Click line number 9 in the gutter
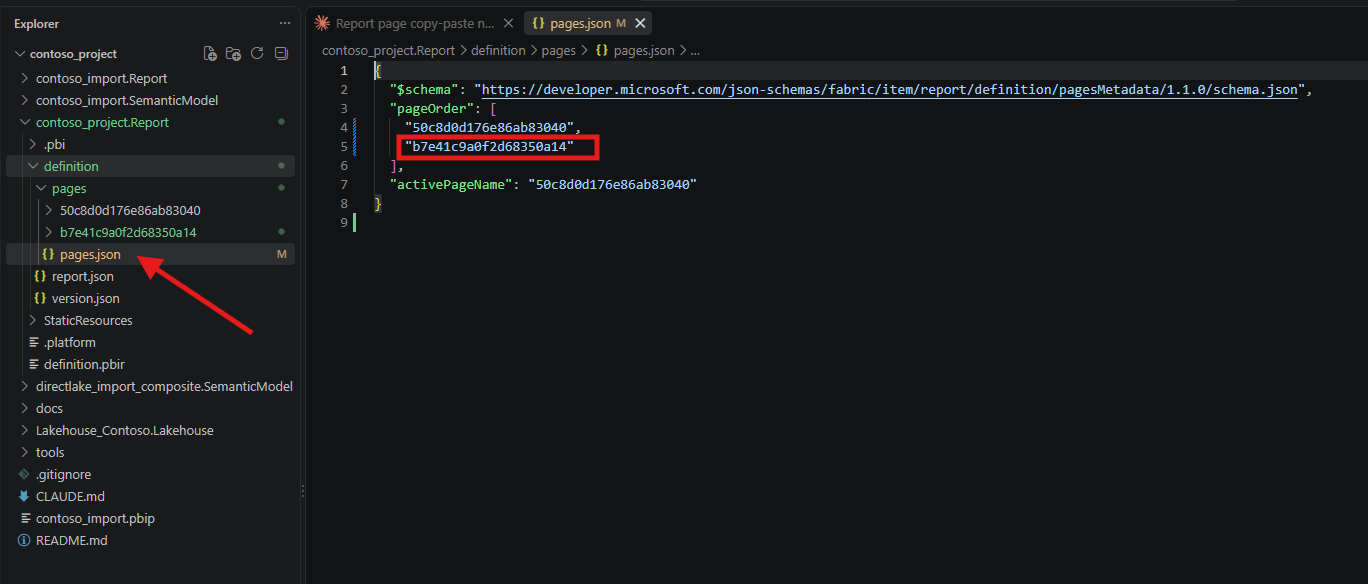The image size is (1368, 584). point(344,223)
